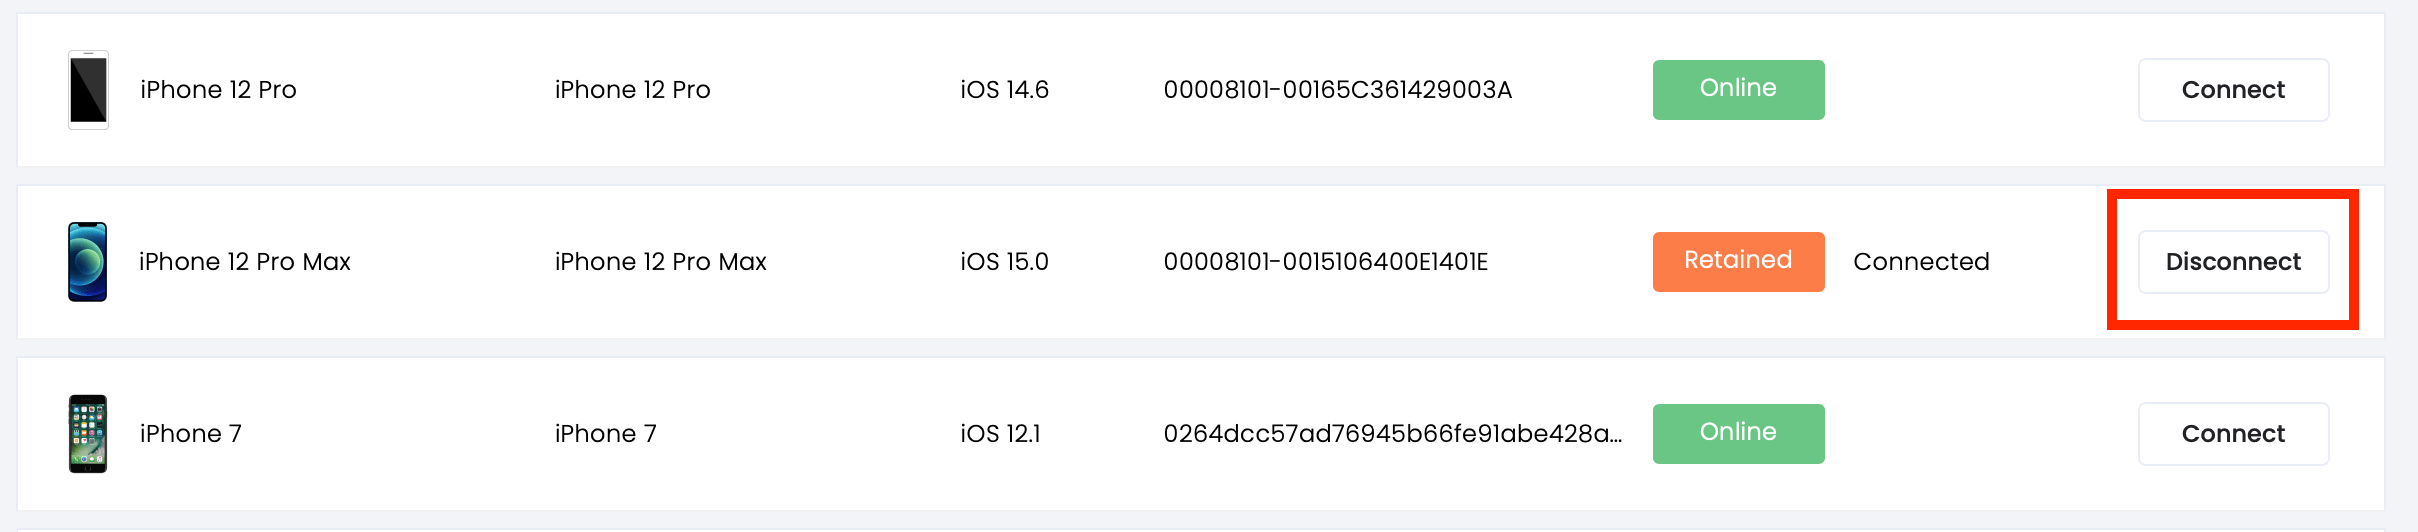This screenshot has height=532, width=2418.
Task: Click the orange Retained status badge
Action: point(1738,262)
